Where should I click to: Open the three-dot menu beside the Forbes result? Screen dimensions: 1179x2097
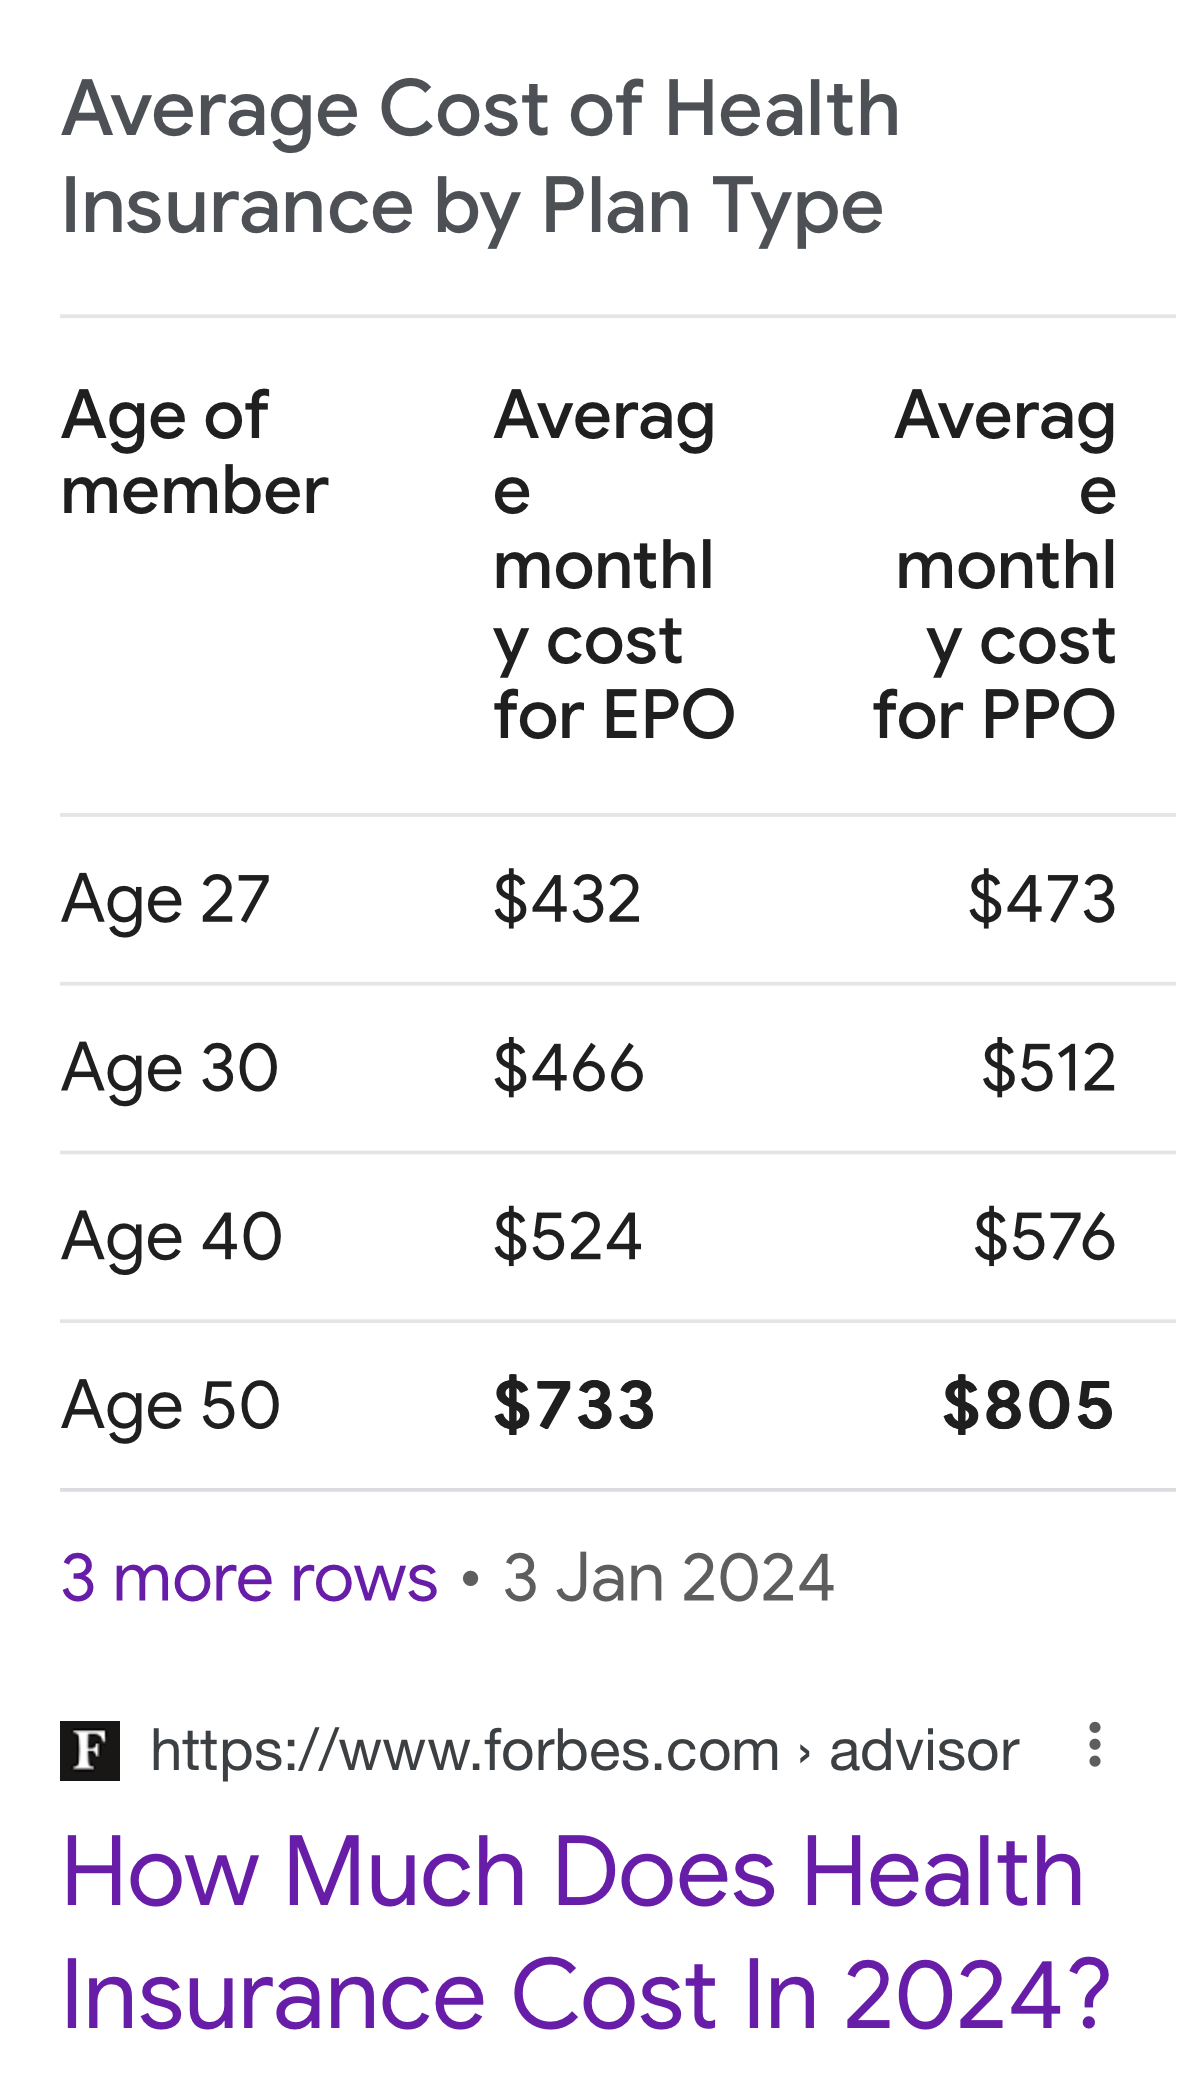1095,1745
